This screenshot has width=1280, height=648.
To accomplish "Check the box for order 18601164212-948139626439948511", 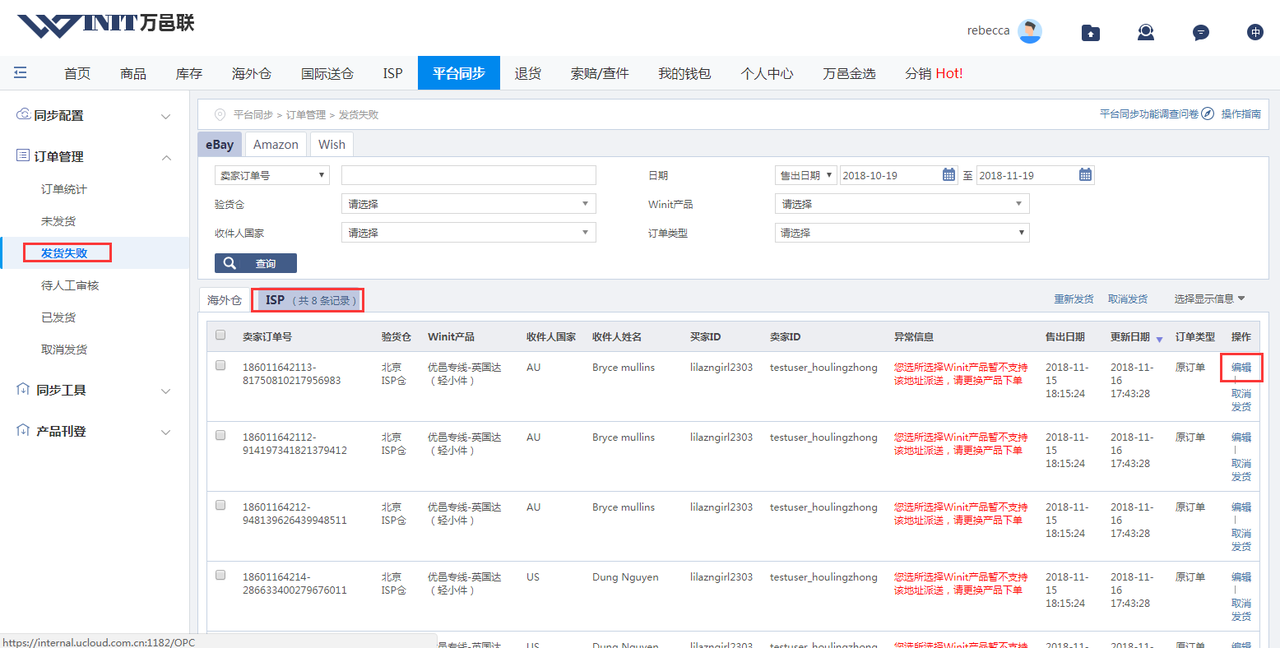I will (x=221, y=505).
